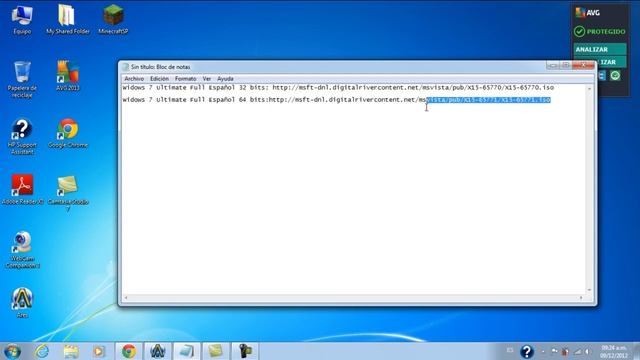This screenshot has height=360, width=640.
Task: Open the Ayuda menu in Notepad
Action: [x=225, y=78]
